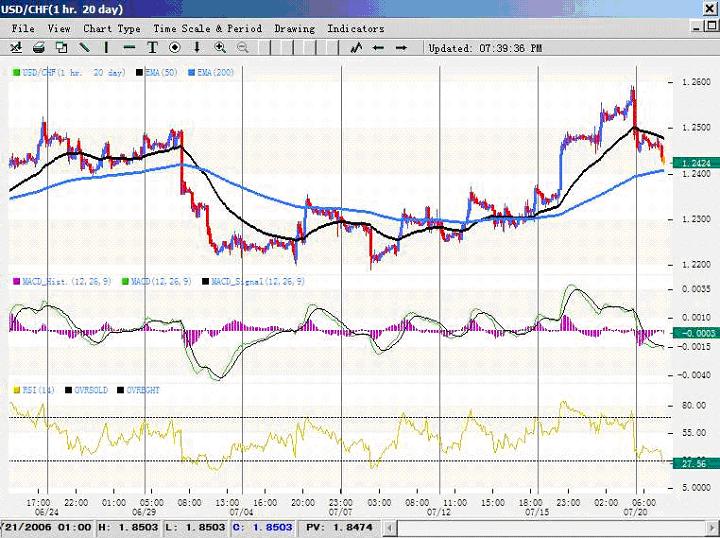Viewport: 720px width, 538px height.
Task: Click the copy windows icon in toolbar
Action: tap(62, 47)
